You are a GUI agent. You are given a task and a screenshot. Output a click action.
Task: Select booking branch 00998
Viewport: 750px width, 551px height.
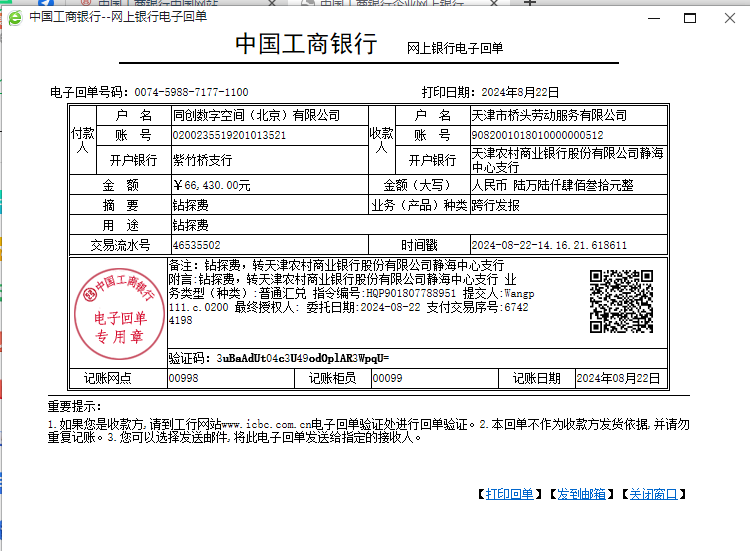(184, 378)
